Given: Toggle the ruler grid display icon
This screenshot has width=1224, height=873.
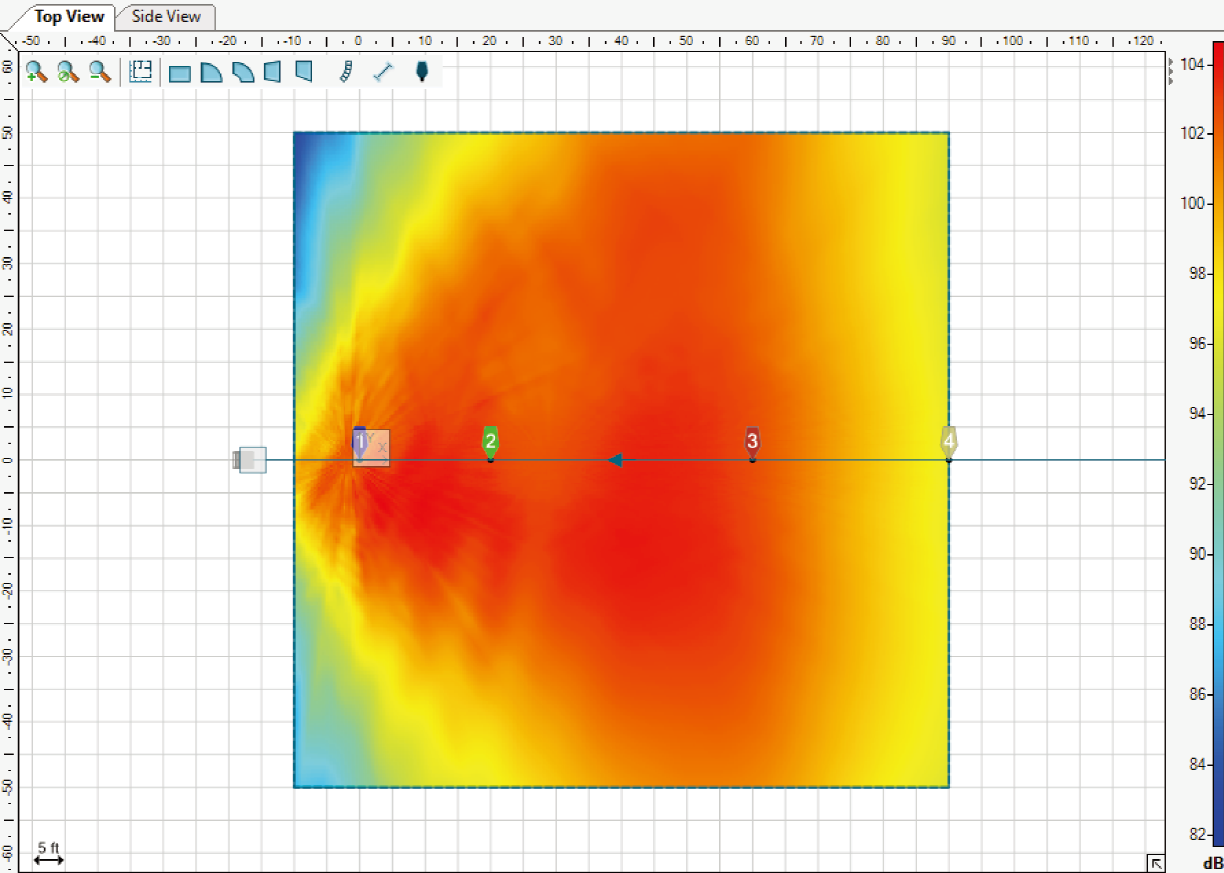Looking at the screenshot, I should (141, 72).
